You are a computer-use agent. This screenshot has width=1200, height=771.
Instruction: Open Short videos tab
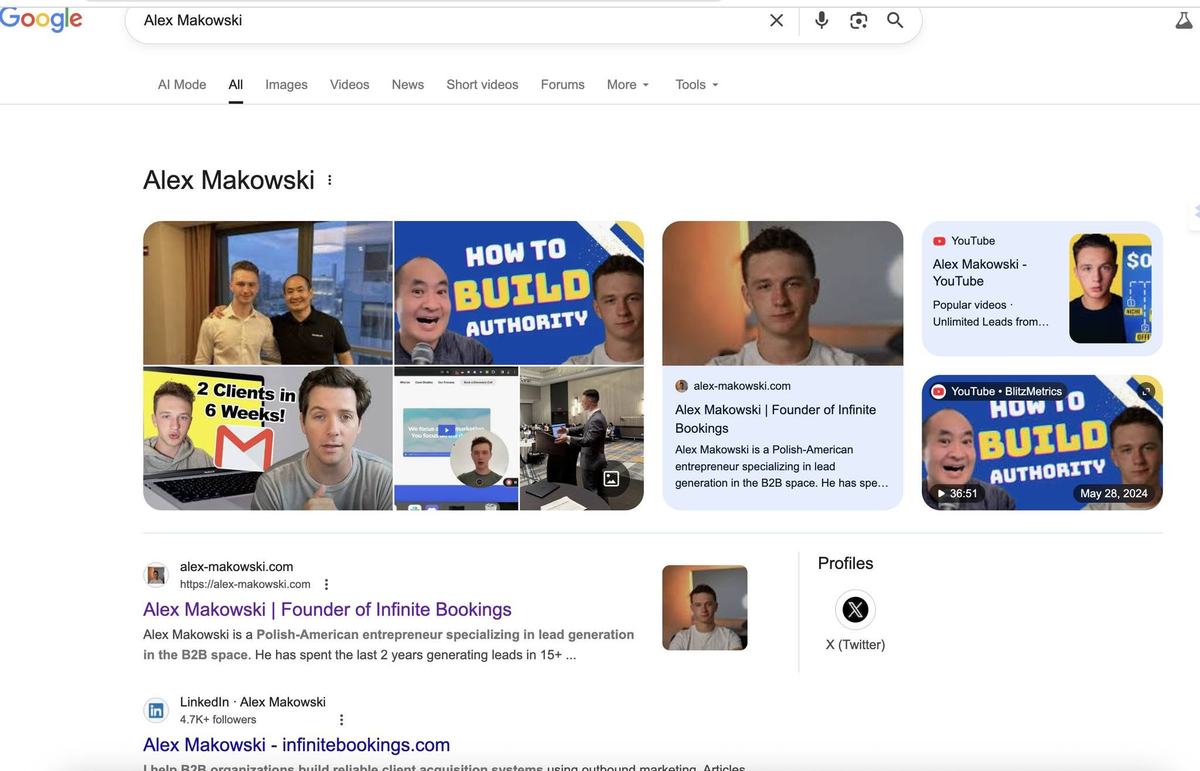point(482,85)
